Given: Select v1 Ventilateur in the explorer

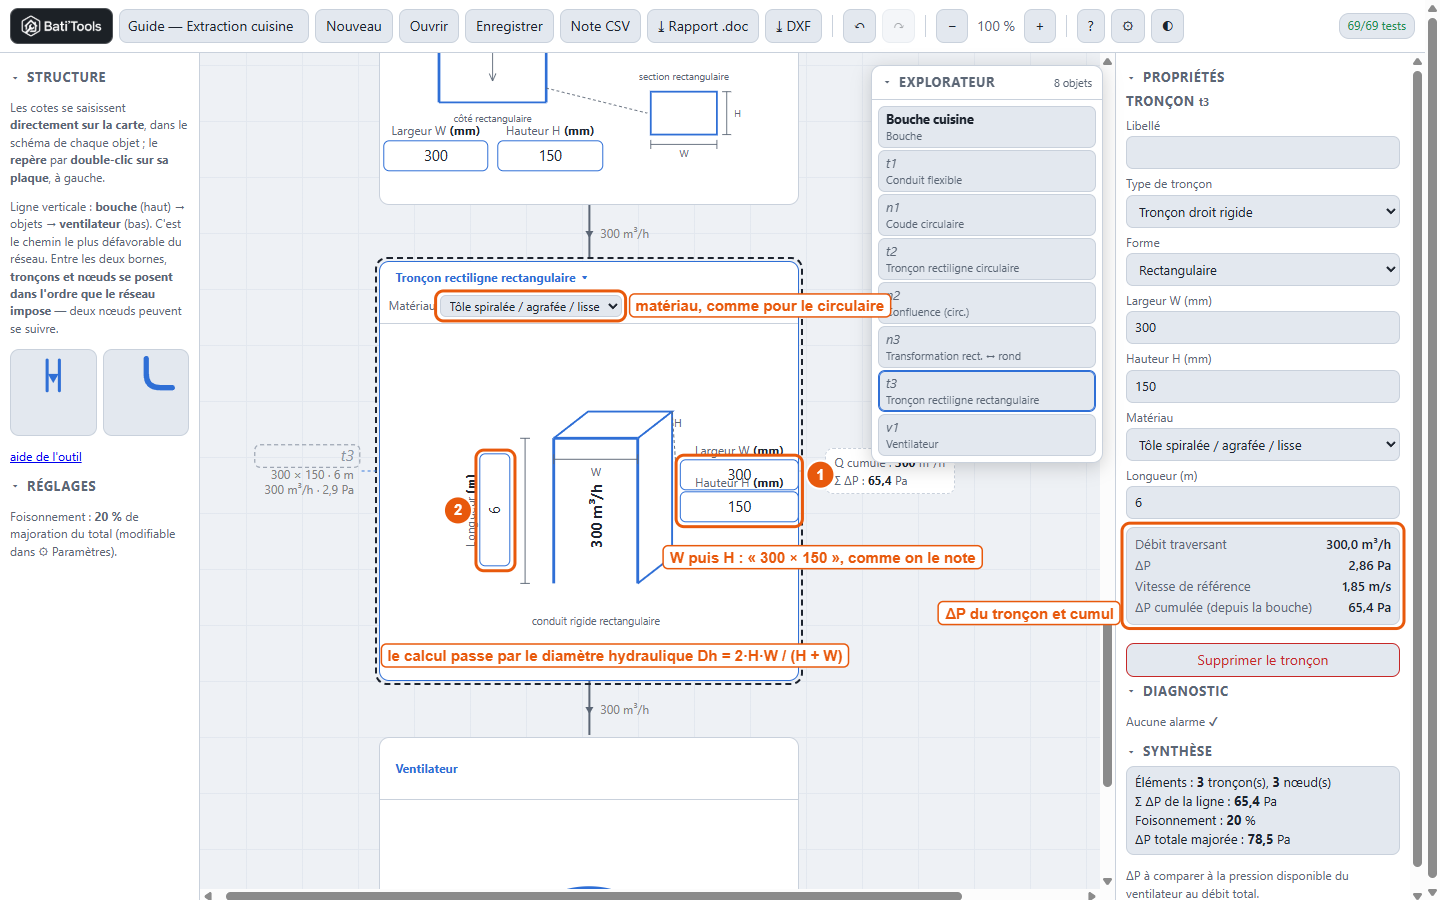Looking at the screenshot, I should click(x=986, y=435).
